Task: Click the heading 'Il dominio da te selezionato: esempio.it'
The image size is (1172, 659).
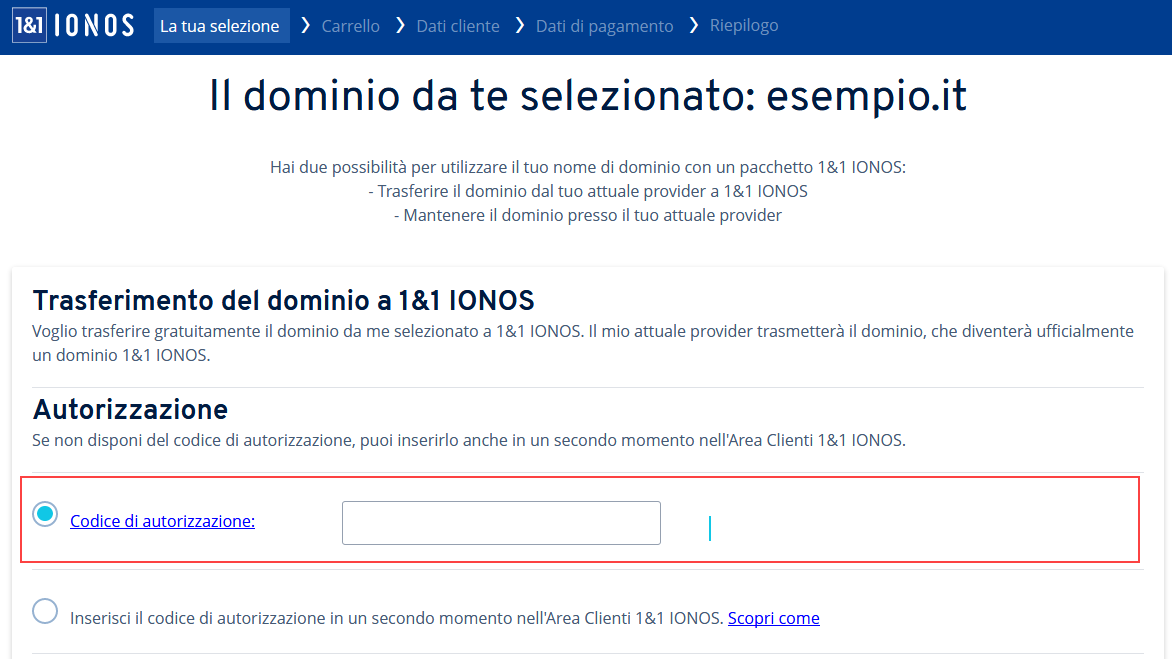Action: 588,96
